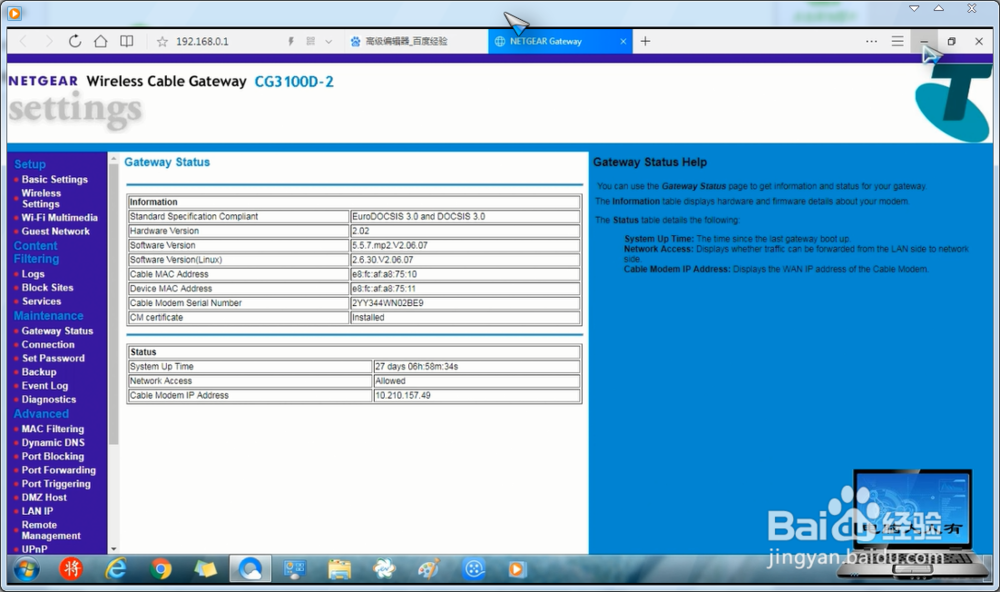This screenshot has height=592, width=1000.
Task: Open the Paint palette taskbar icon
Action: click(429, 569)
